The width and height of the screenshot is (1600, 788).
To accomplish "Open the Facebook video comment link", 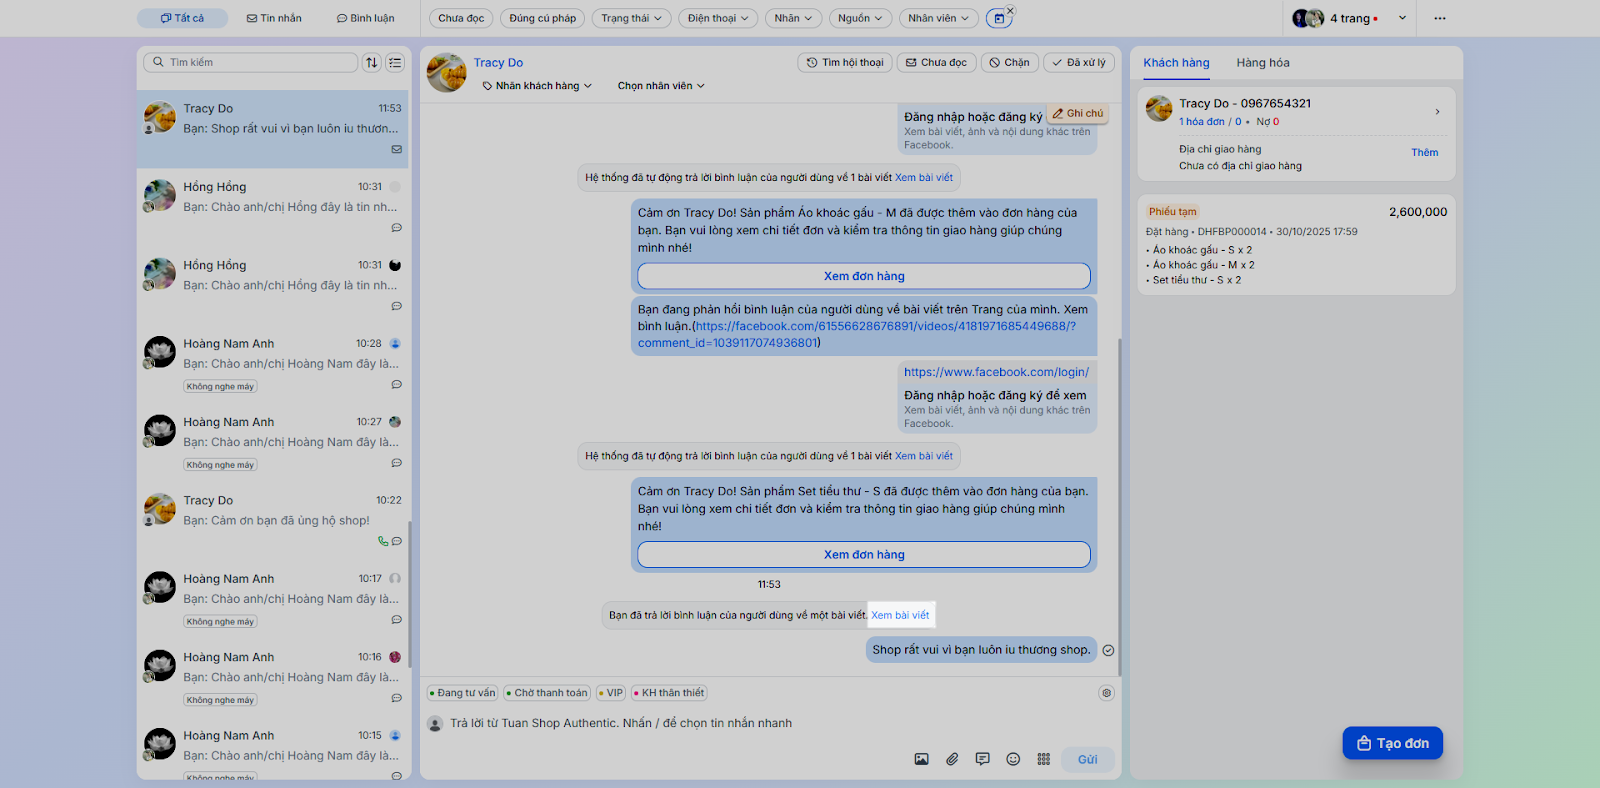I will pyautogui.click(x=857, y=334).
